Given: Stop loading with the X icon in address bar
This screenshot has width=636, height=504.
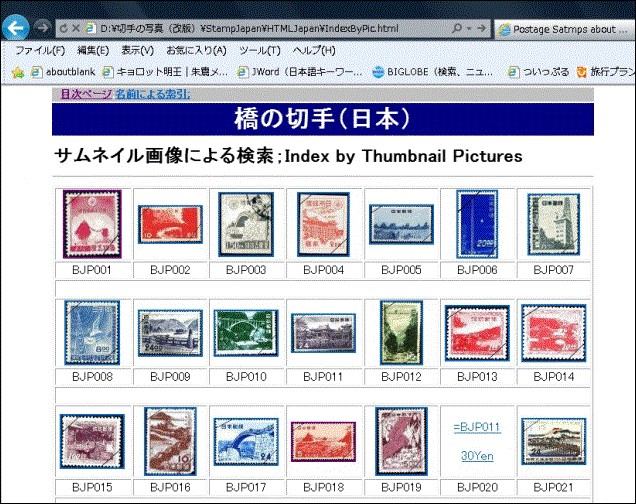Looking at the screenshot, I should pyautogui.click(x=75, y=28).
